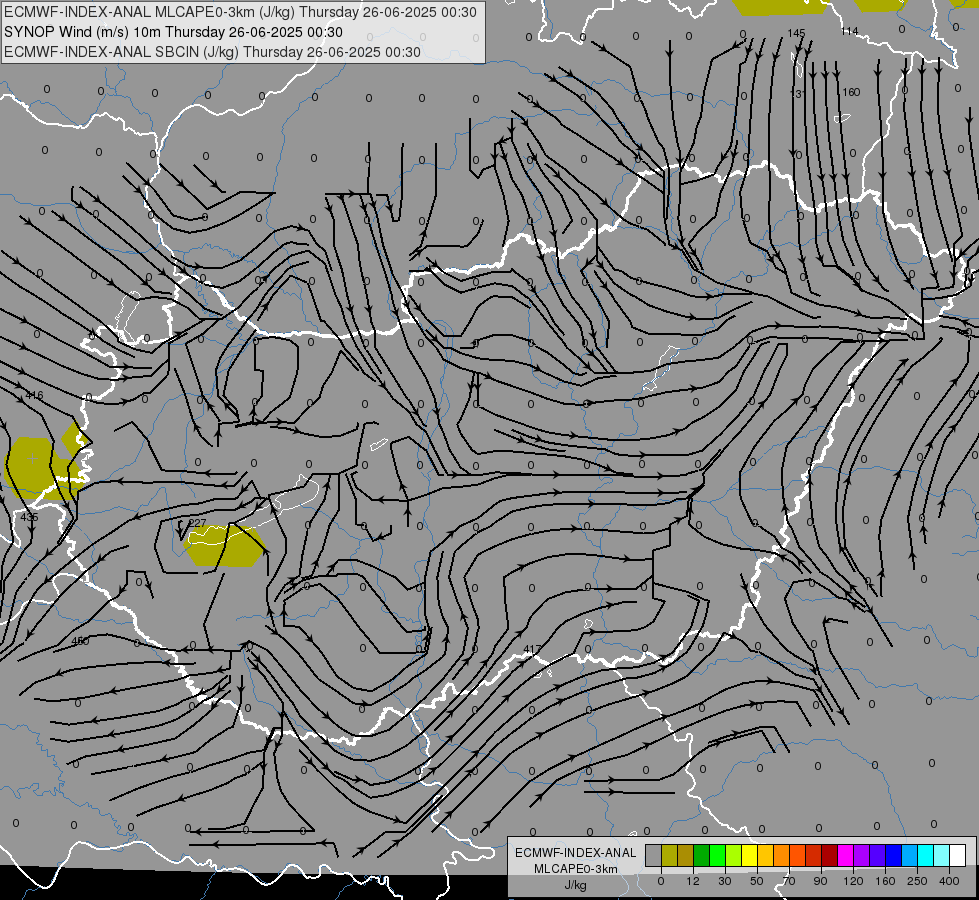Click the legend tick label 70
Image resolution: width=979 pixels, height=900 pixels.
point(789,881)
